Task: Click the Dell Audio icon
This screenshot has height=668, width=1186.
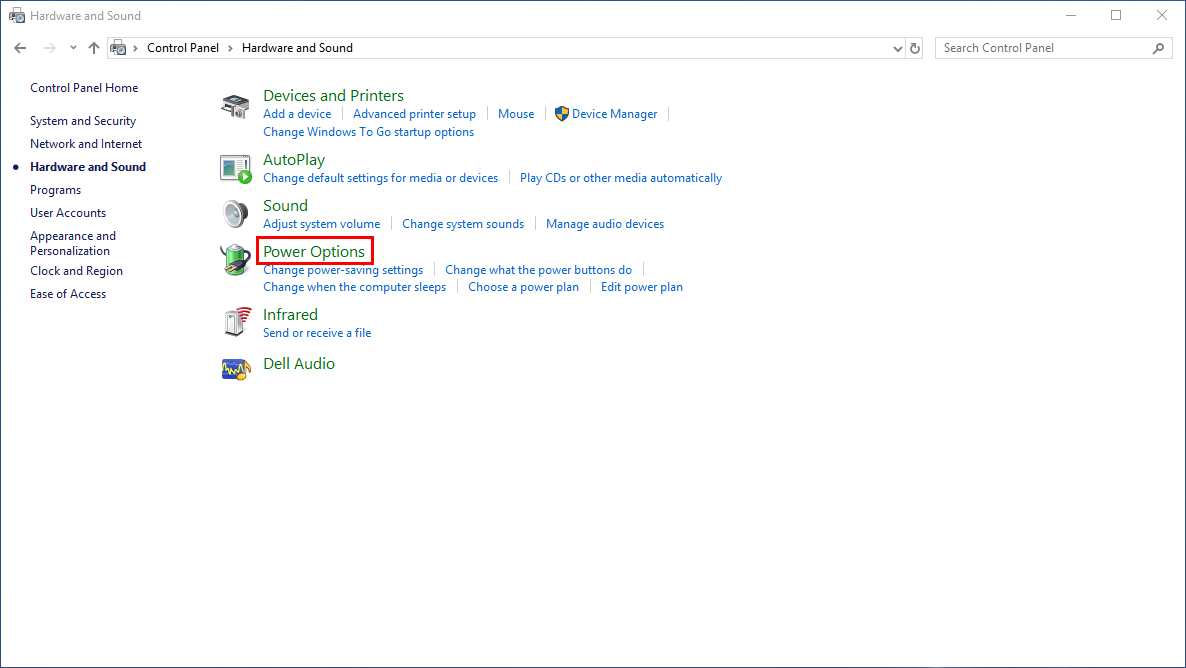Action: [x=235, y=368]
